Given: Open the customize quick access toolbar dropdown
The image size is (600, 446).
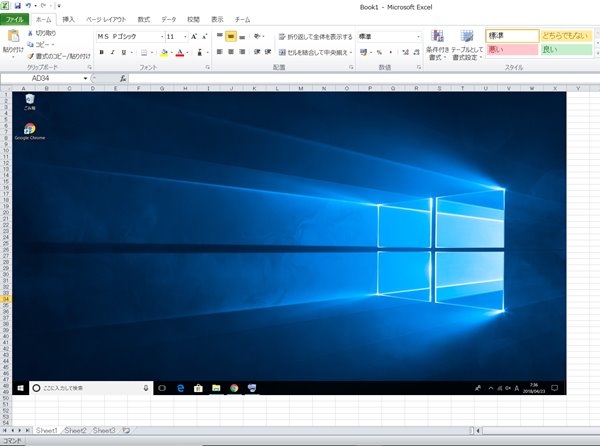Looking at the screenshot, I should point(59,6).
